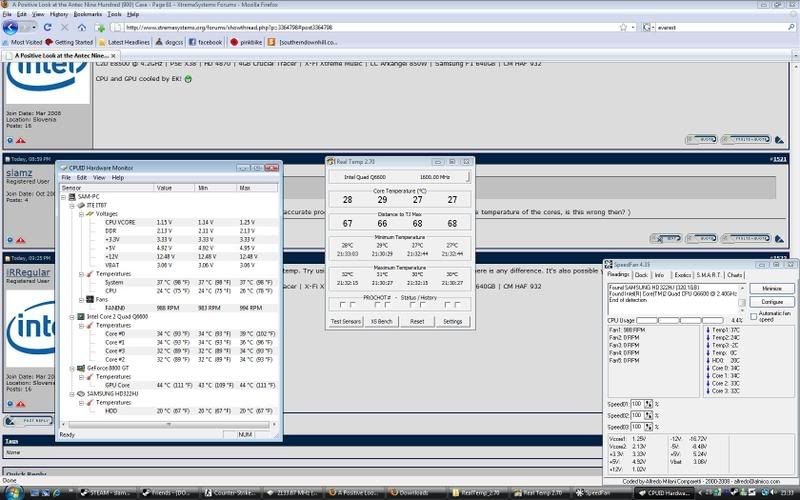Open the pinkbike bookmark

pyautogui.click(x=246, y=42)
